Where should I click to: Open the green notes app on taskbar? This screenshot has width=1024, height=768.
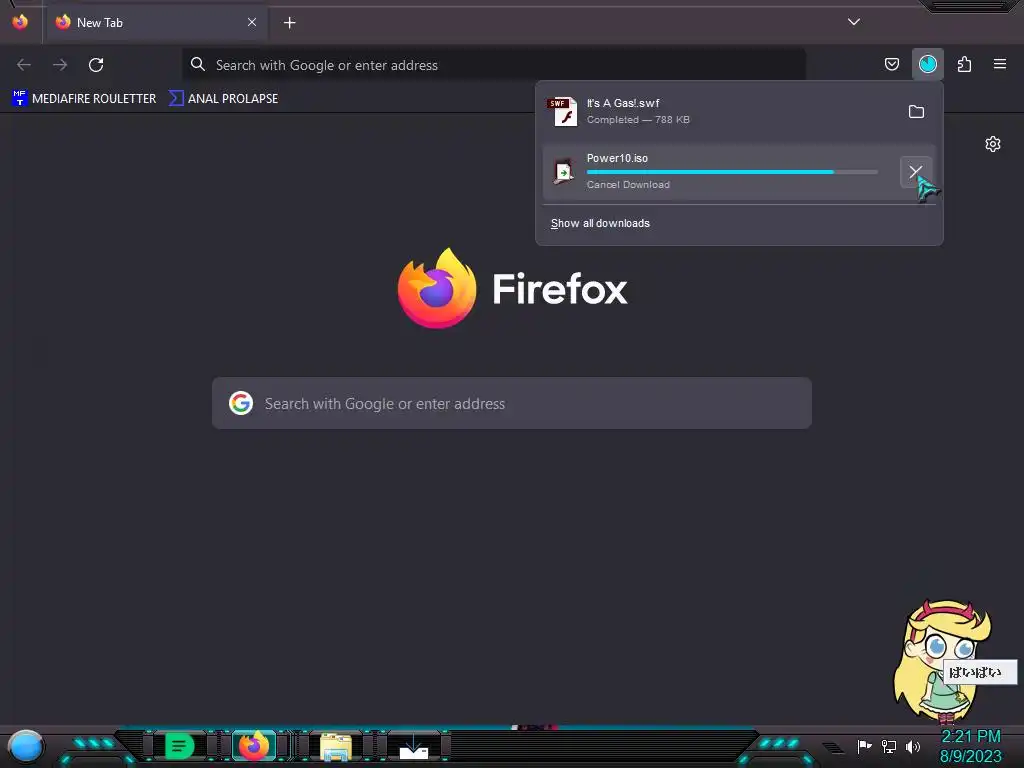(x=179, y=745)
